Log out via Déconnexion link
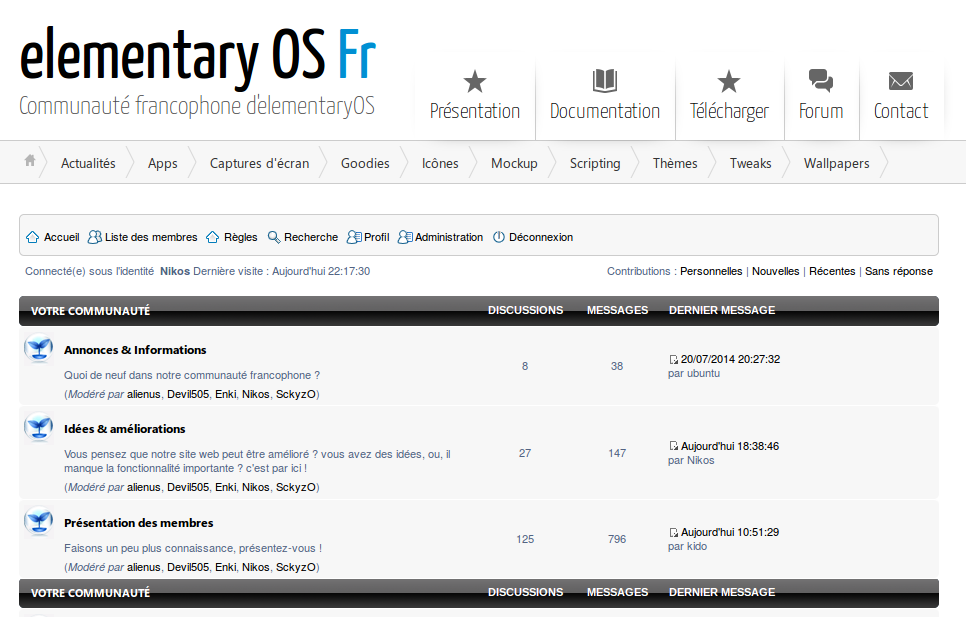Image resolution: width=966 pixels, height=617 pixels. [541, 237]
